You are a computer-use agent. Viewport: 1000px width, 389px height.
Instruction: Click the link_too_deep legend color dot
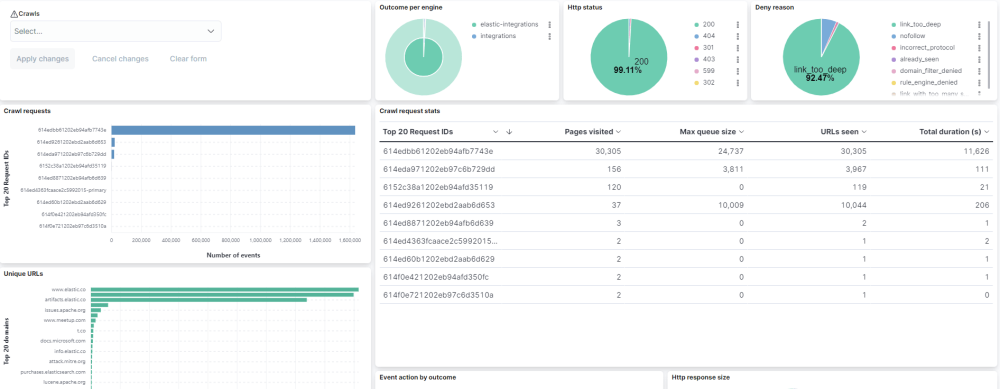(x=893, y=24)
